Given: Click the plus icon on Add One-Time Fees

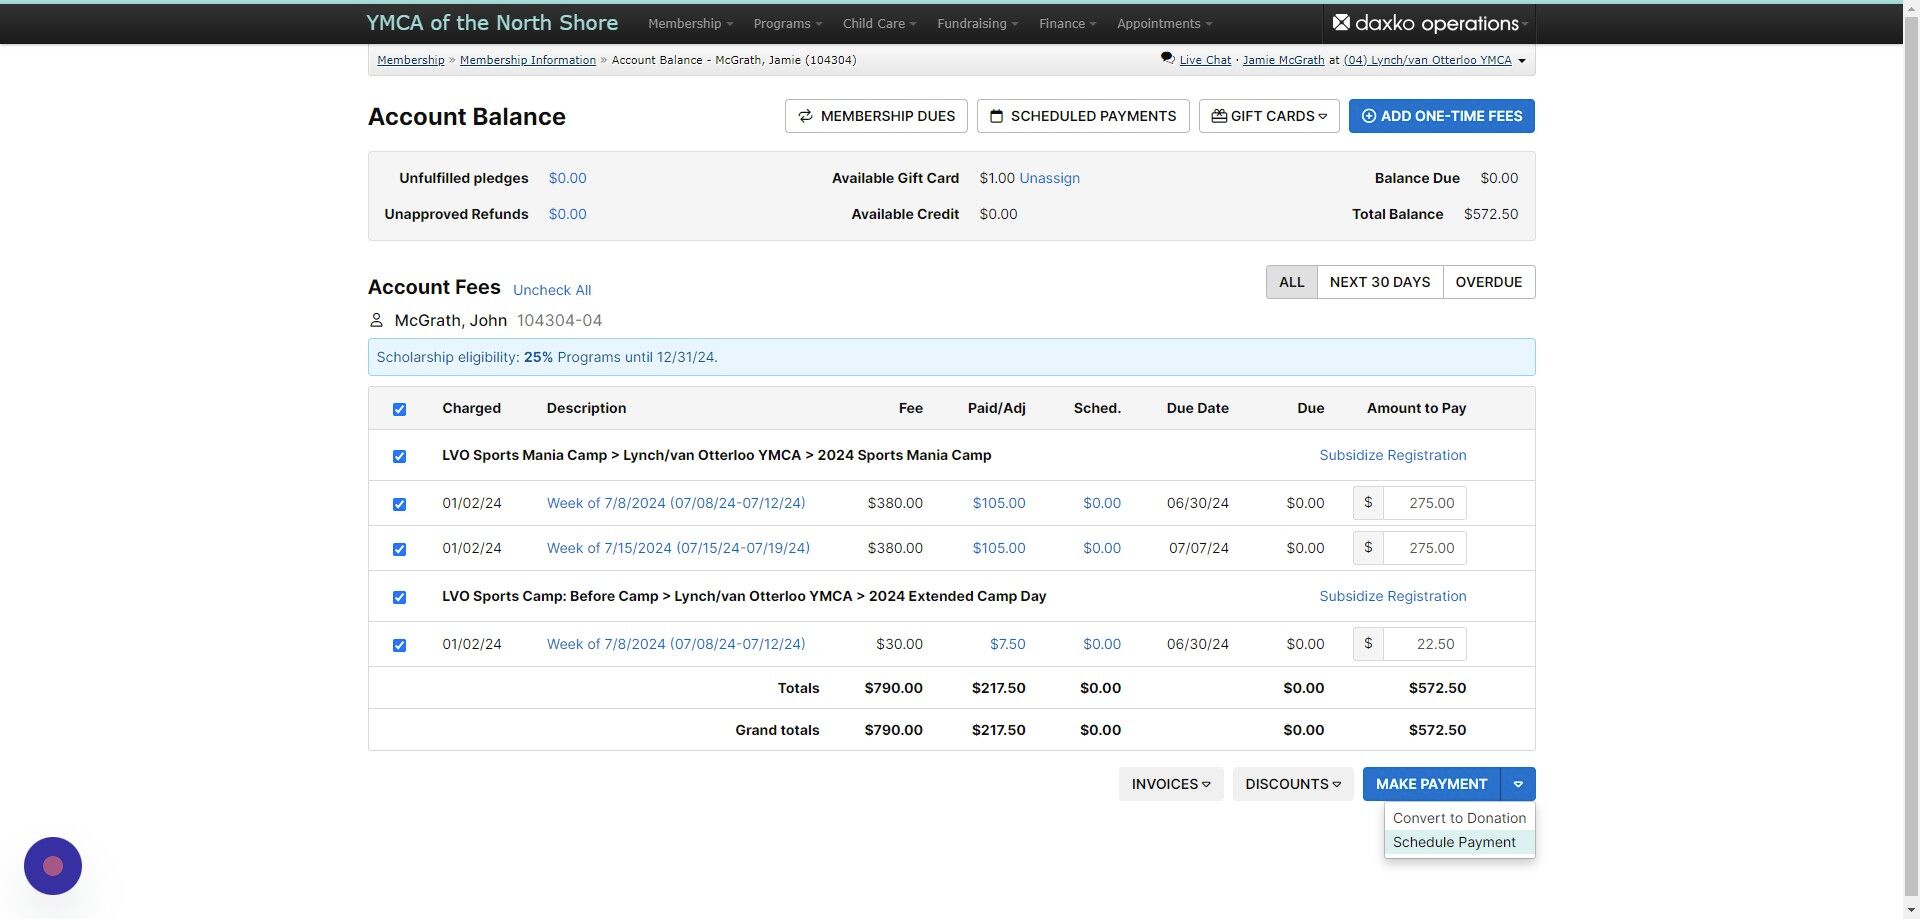Looking at the screenshot, I should [1369, 116].
